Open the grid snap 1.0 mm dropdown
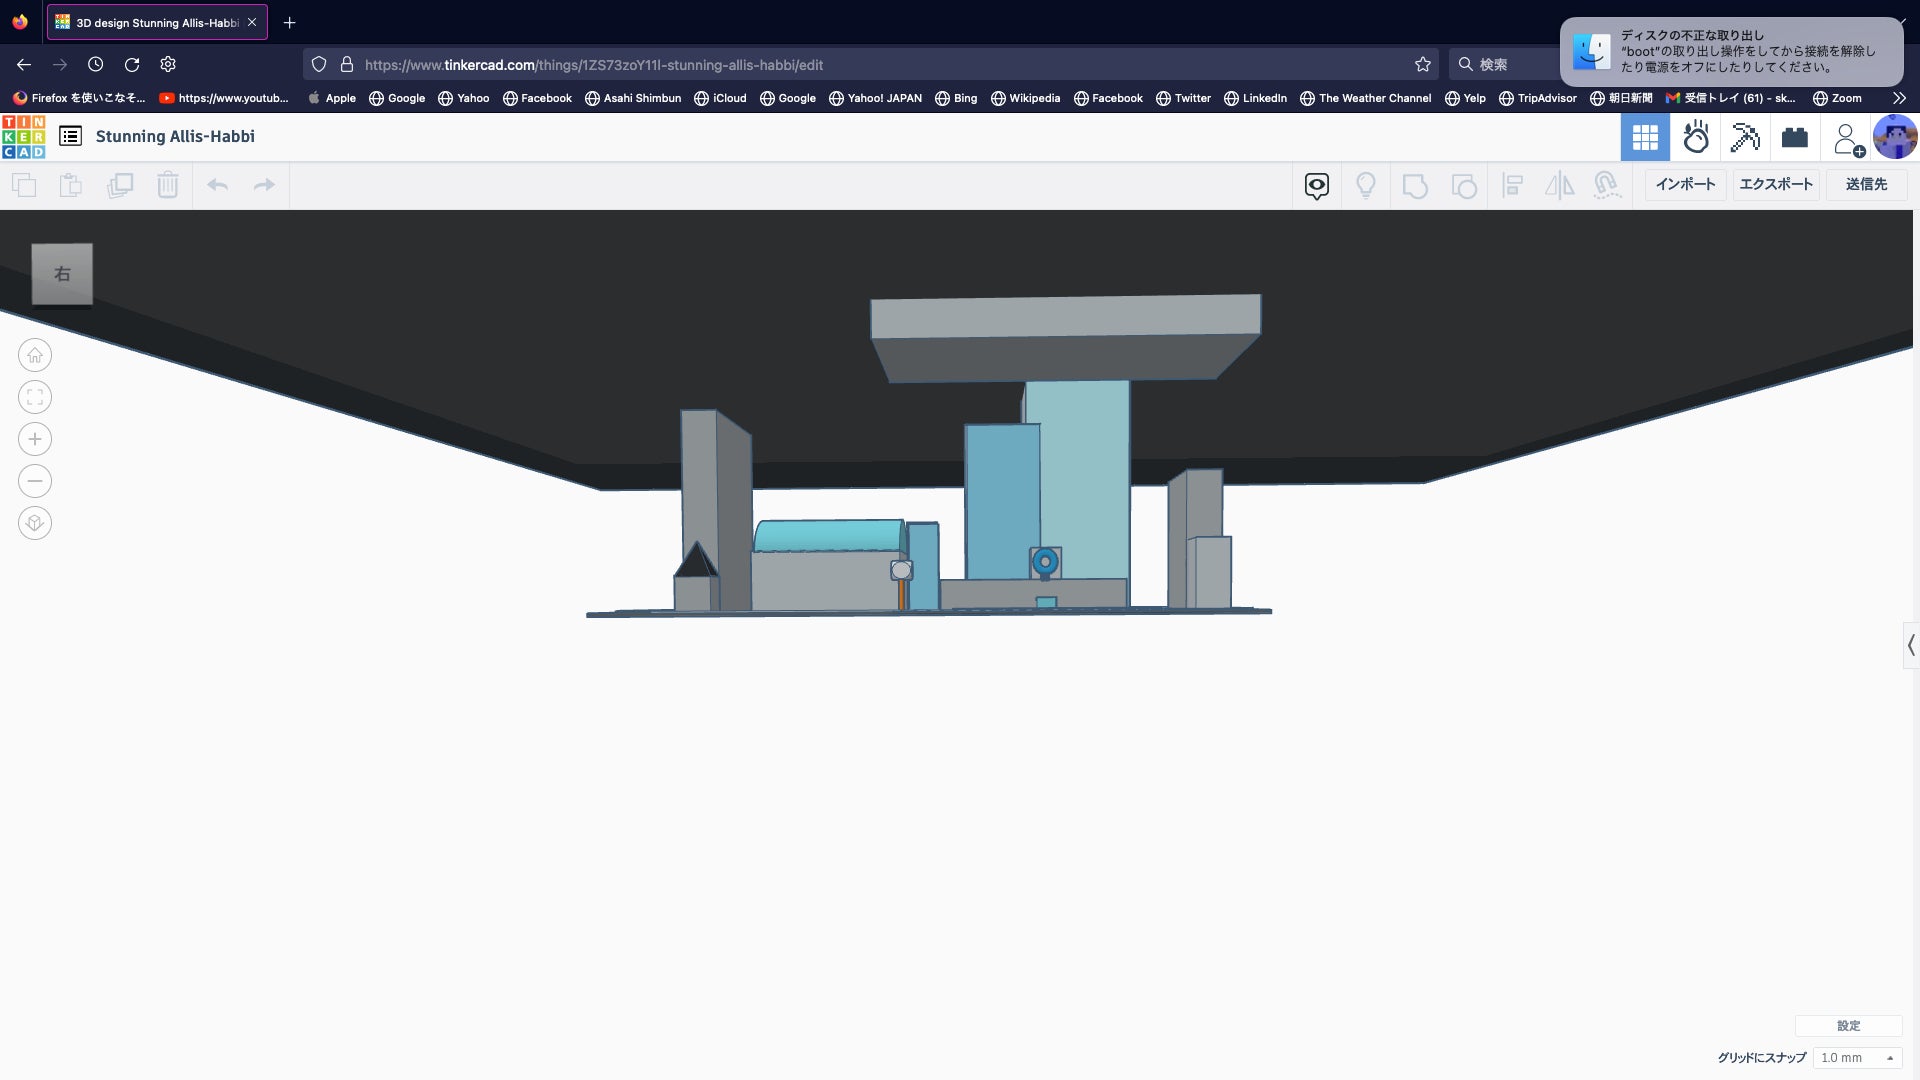The width and height of the screenshot is (1920, 1080). 1857,1058
